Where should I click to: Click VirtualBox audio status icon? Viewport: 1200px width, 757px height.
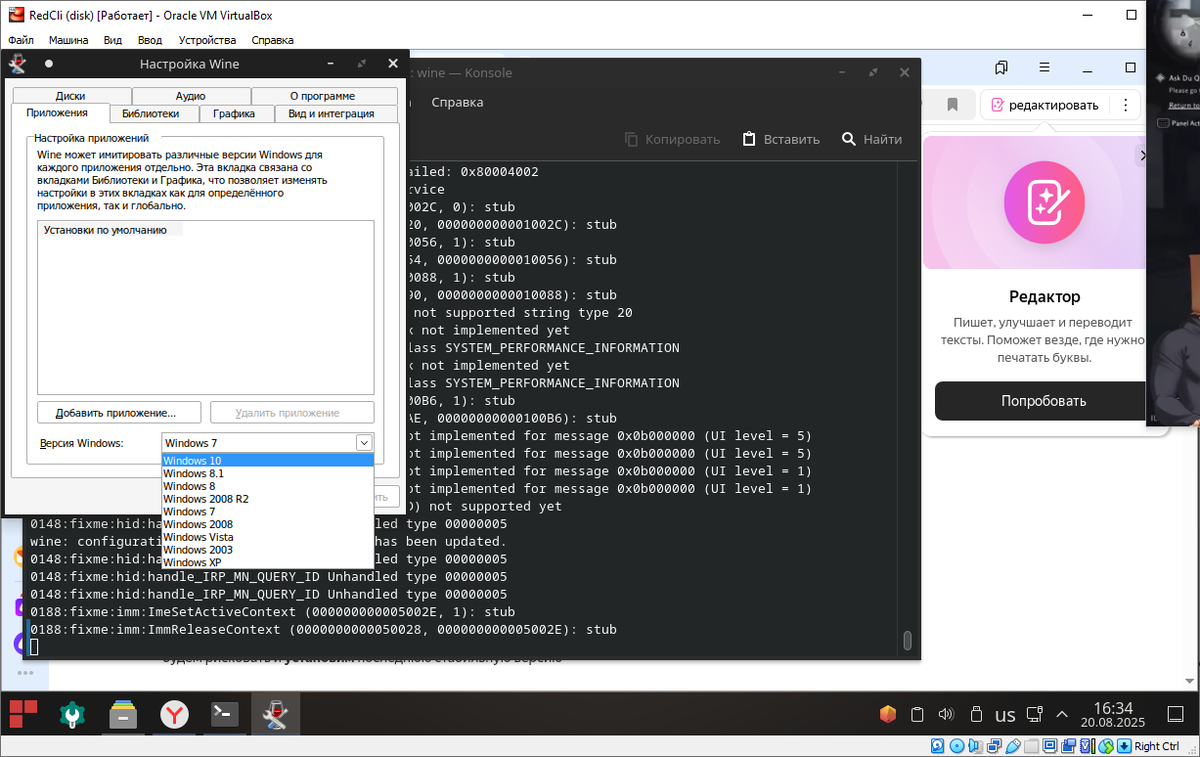point(975,746)
